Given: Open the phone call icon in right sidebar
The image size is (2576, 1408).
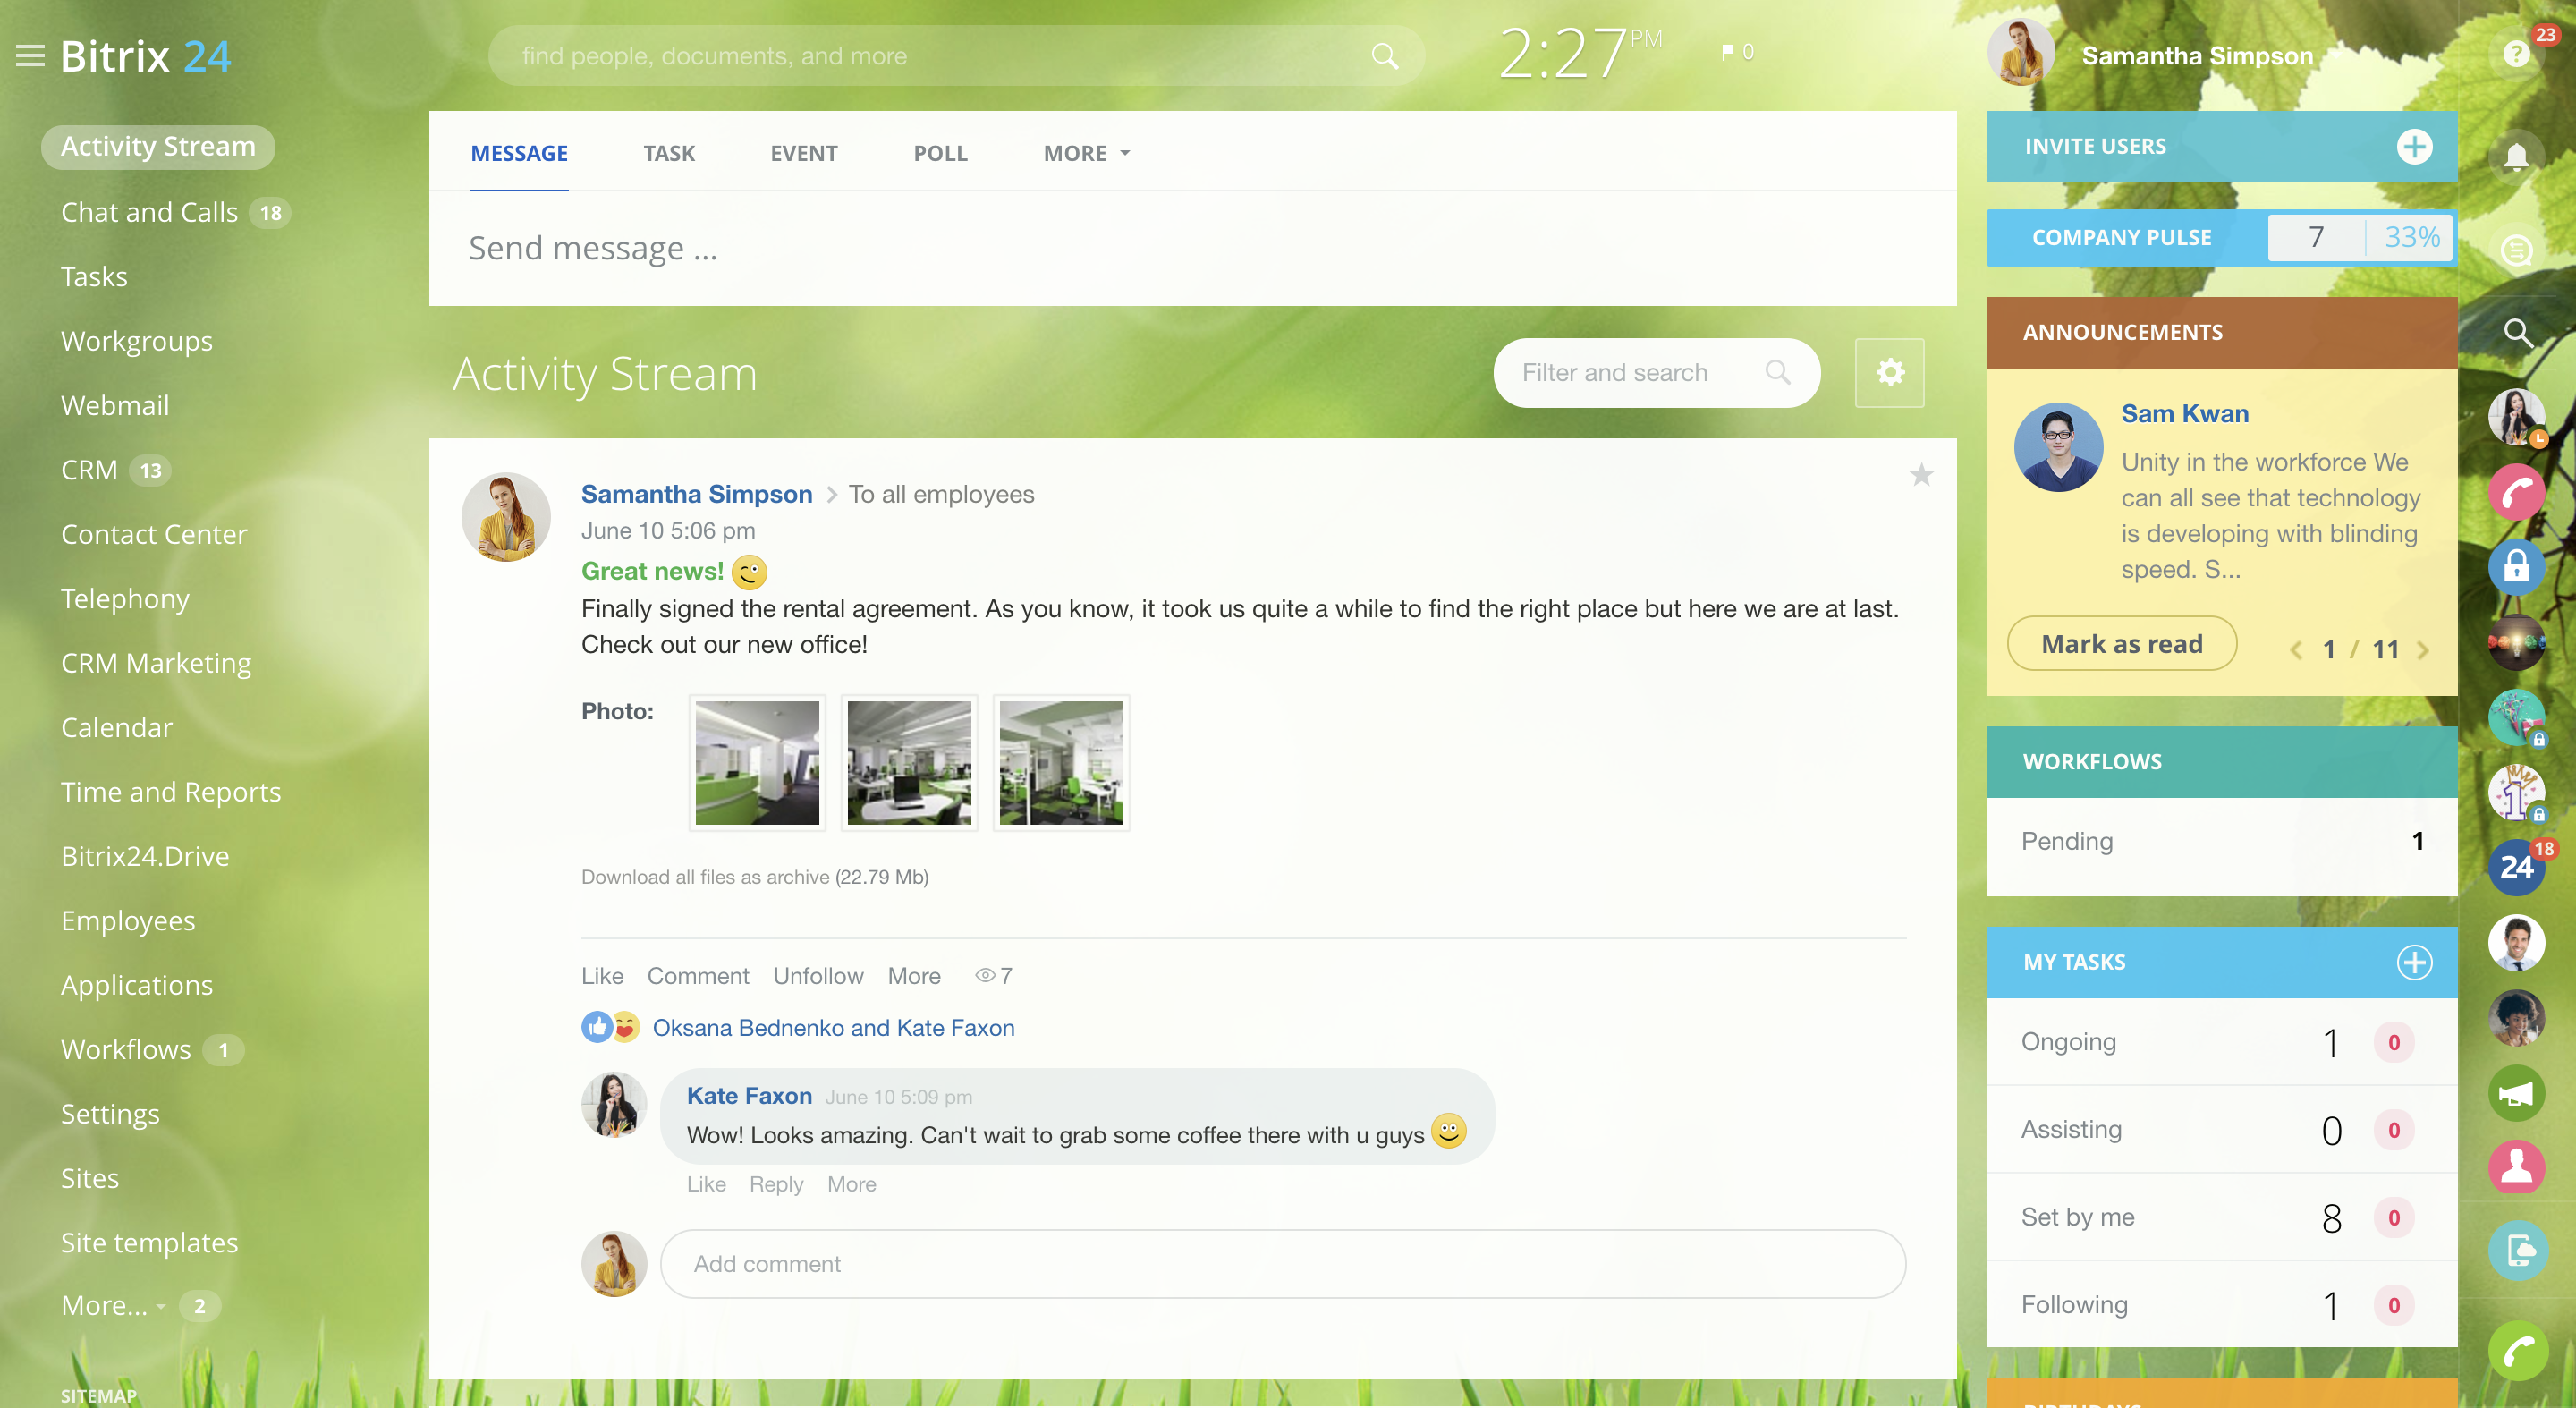Looking at the screenshot, I should click(x=2518, y=491).
